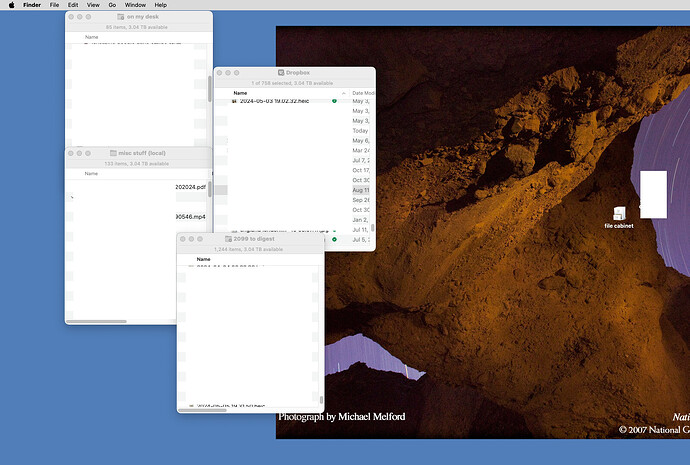
Task: Click the 'Mar 24' date cell
Action: coord(361,150)
